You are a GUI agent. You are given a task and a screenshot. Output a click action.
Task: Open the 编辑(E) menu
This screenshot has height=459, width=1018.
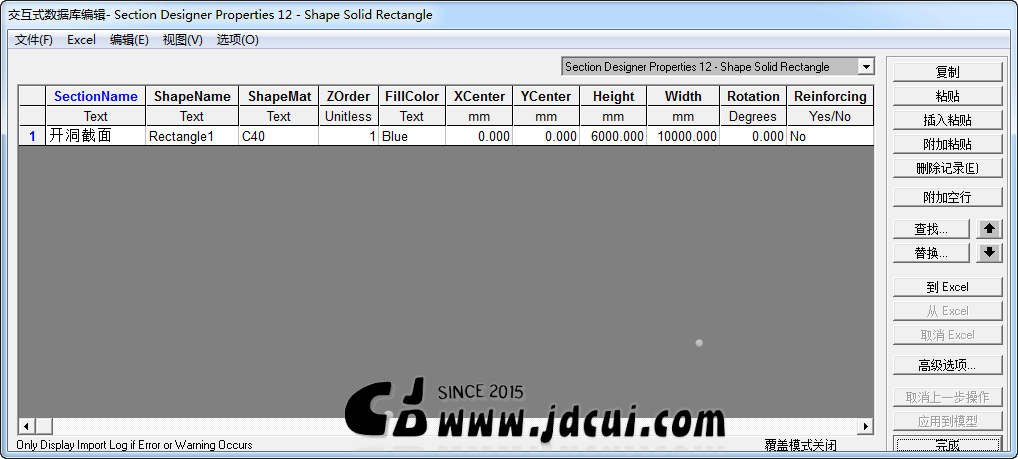point(129,40)
